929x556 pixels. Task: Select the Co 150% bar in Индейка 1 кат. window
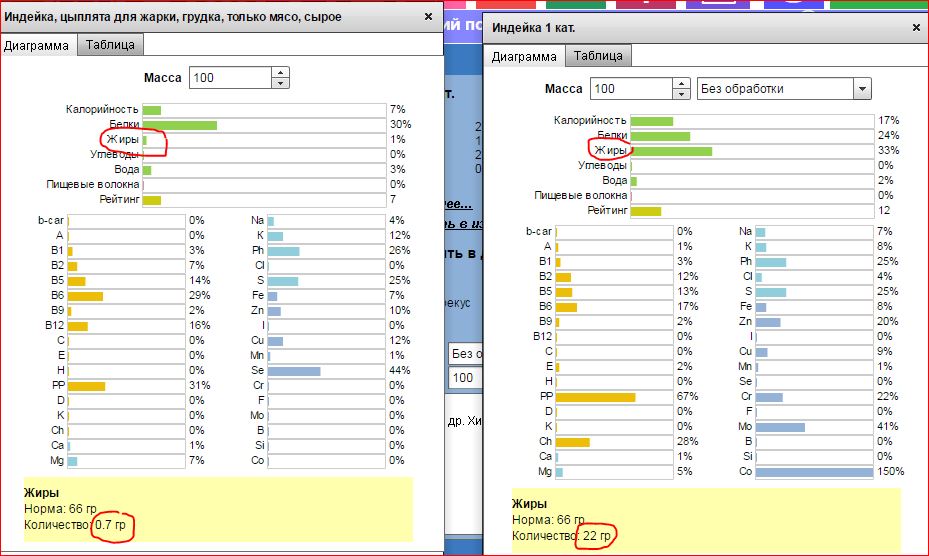(x=814, y=472)
